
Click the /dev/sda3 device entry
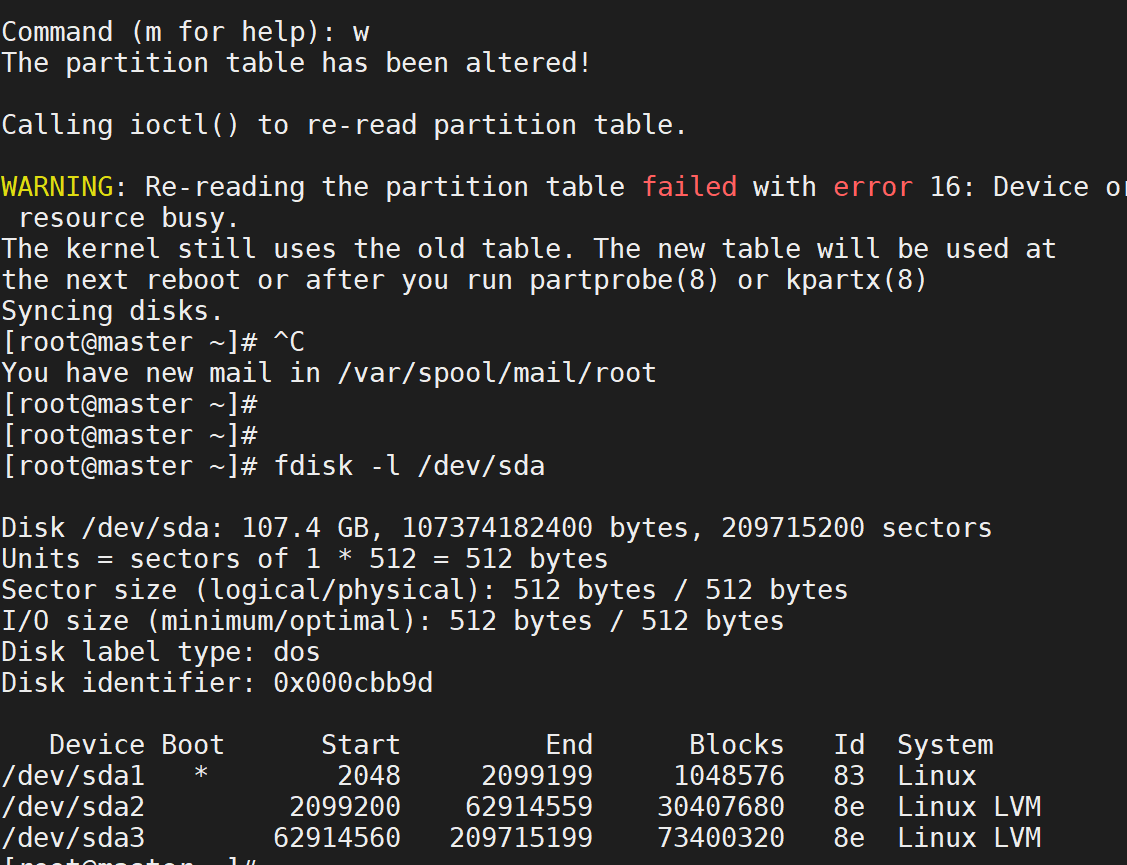(73, 838)
